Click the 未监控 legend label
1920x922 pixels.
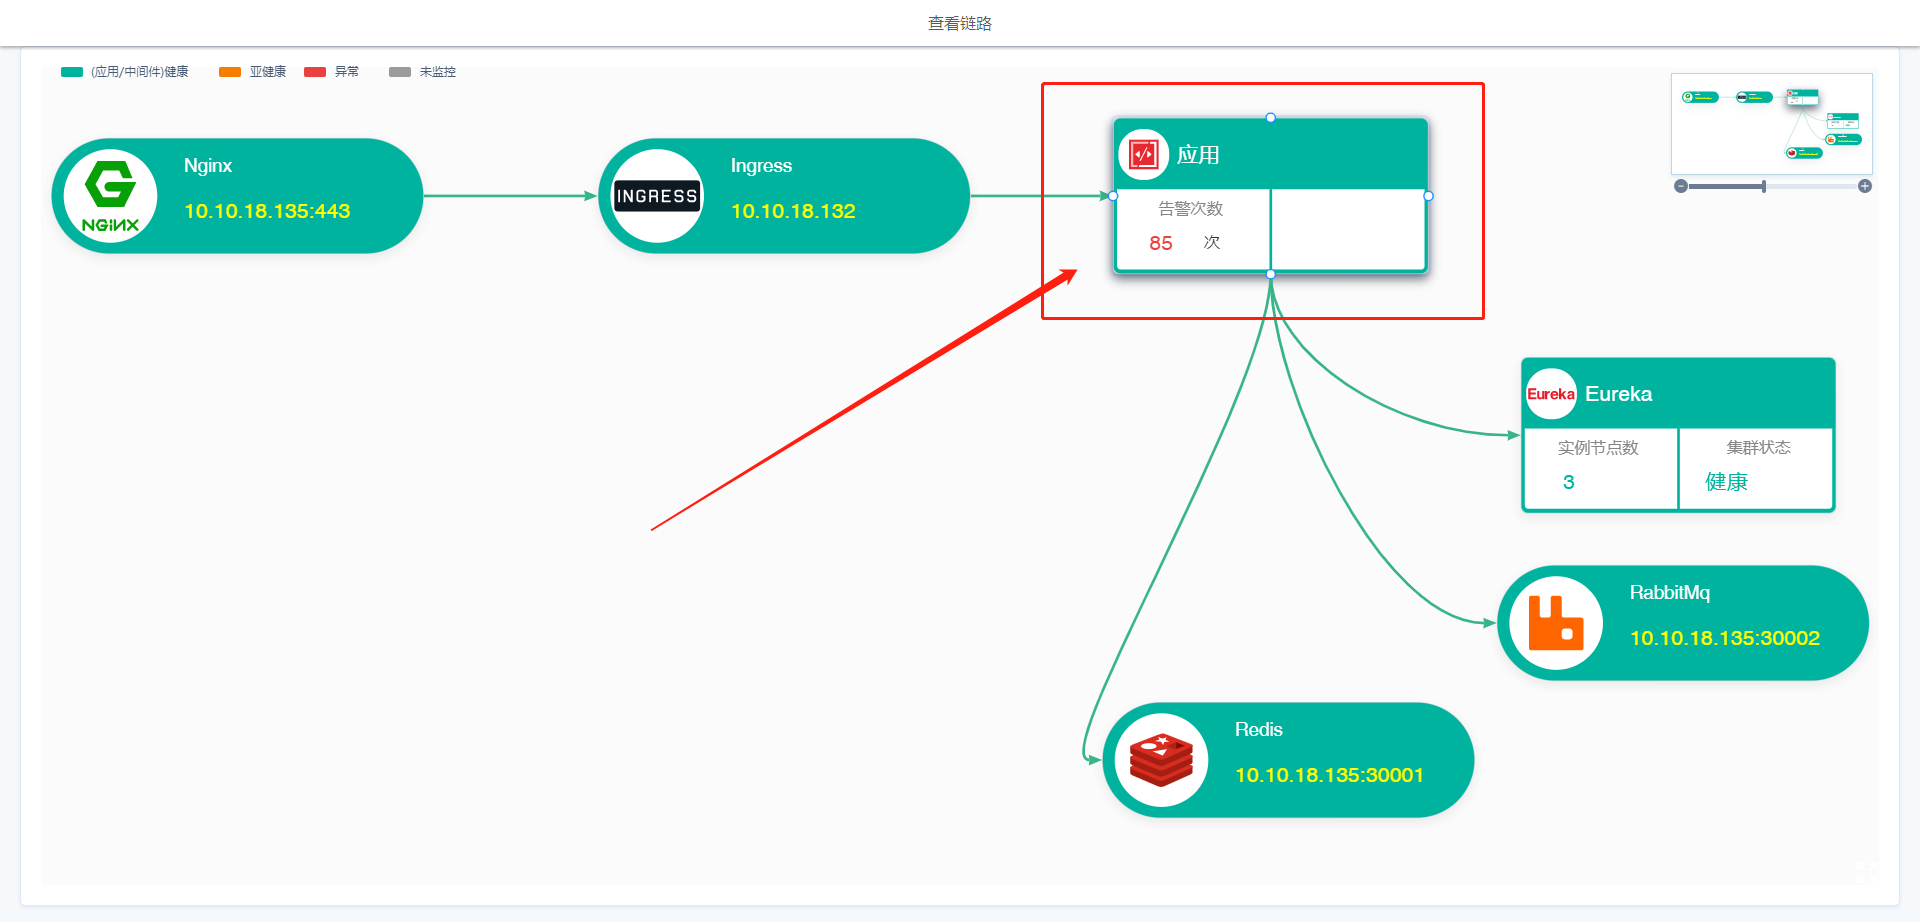pos(438,72)
